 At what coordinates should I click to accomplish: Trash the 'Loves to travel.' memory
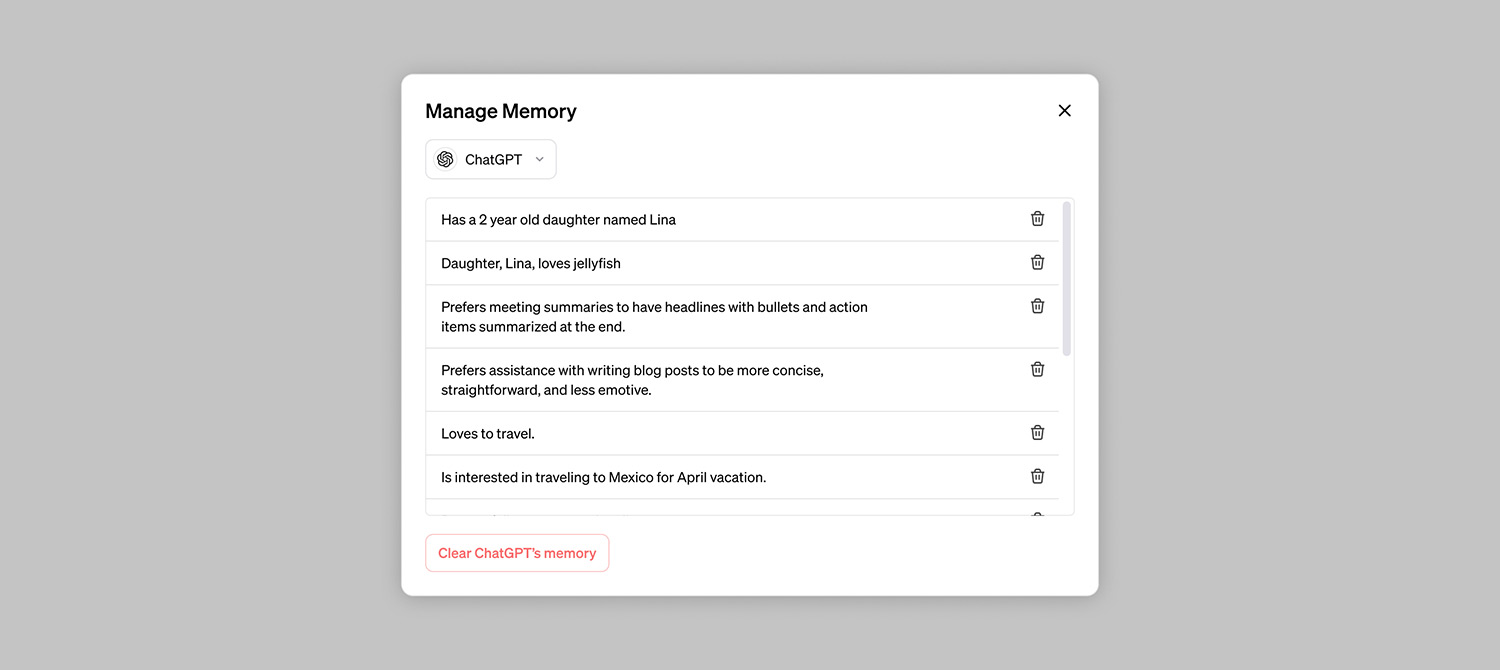pyautogui.click(x=1037, y=433)
